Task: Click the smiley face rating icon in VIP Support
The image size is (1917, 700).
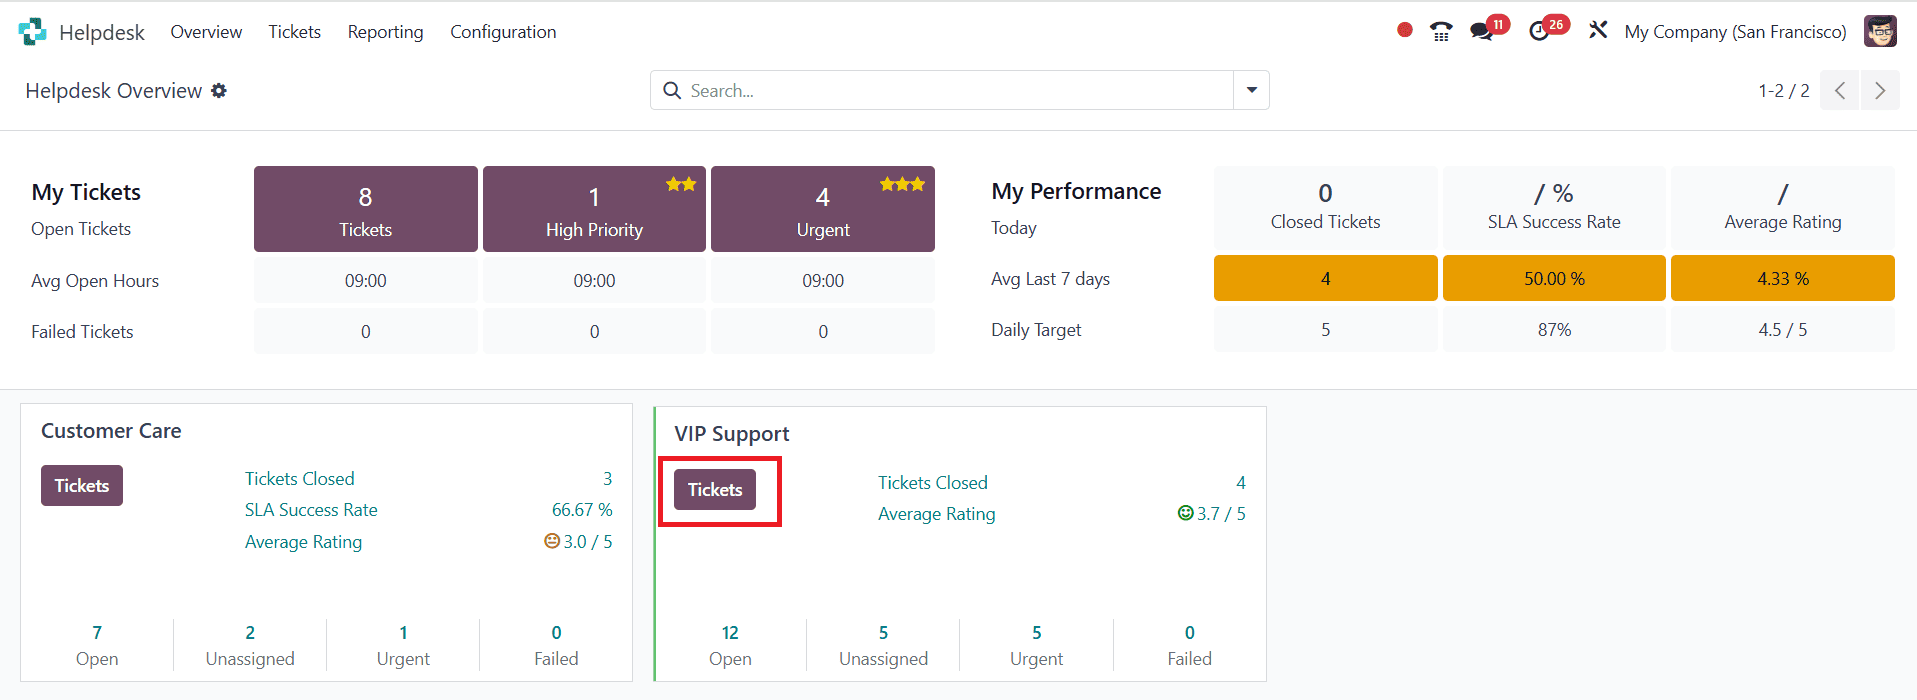Action: [1185, 513]
